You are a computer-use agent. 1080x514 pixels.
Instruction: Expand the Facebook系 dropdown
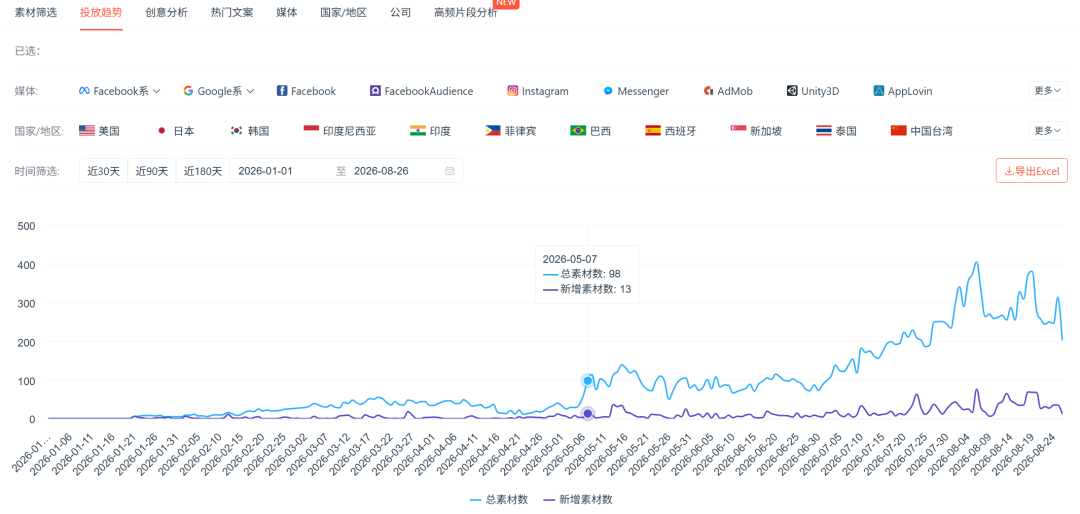[120, 91]
